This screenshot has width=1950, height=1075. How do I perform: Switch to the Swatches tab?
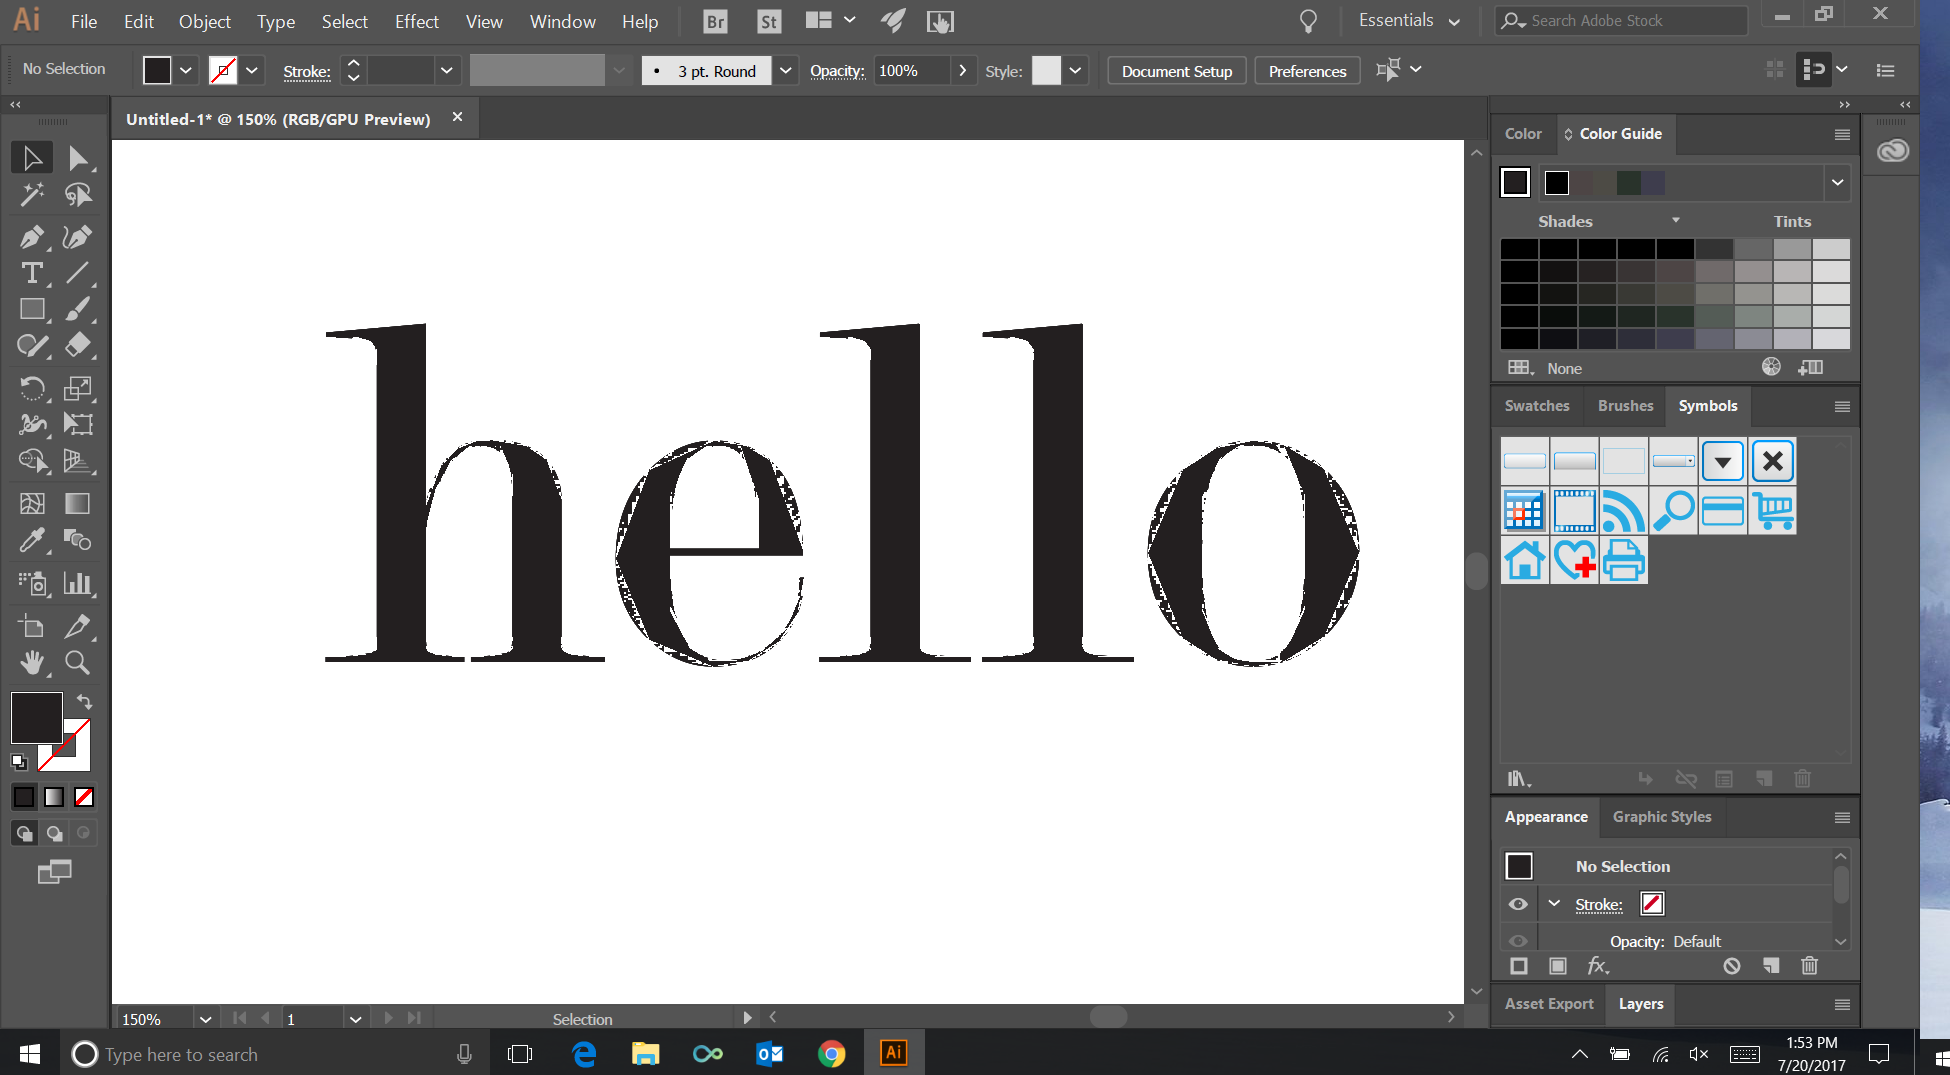click(x=1537, y=406)
